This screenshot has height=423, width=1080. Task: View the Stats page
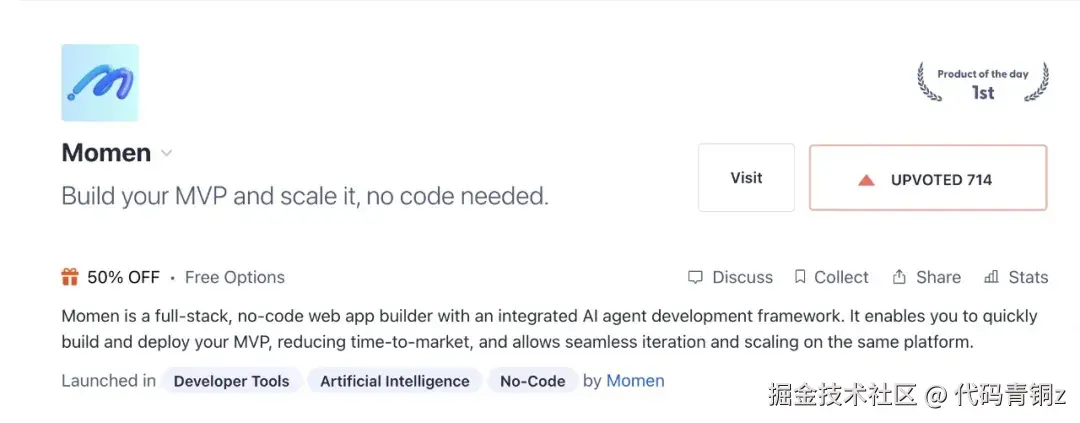coord(1028,278)
